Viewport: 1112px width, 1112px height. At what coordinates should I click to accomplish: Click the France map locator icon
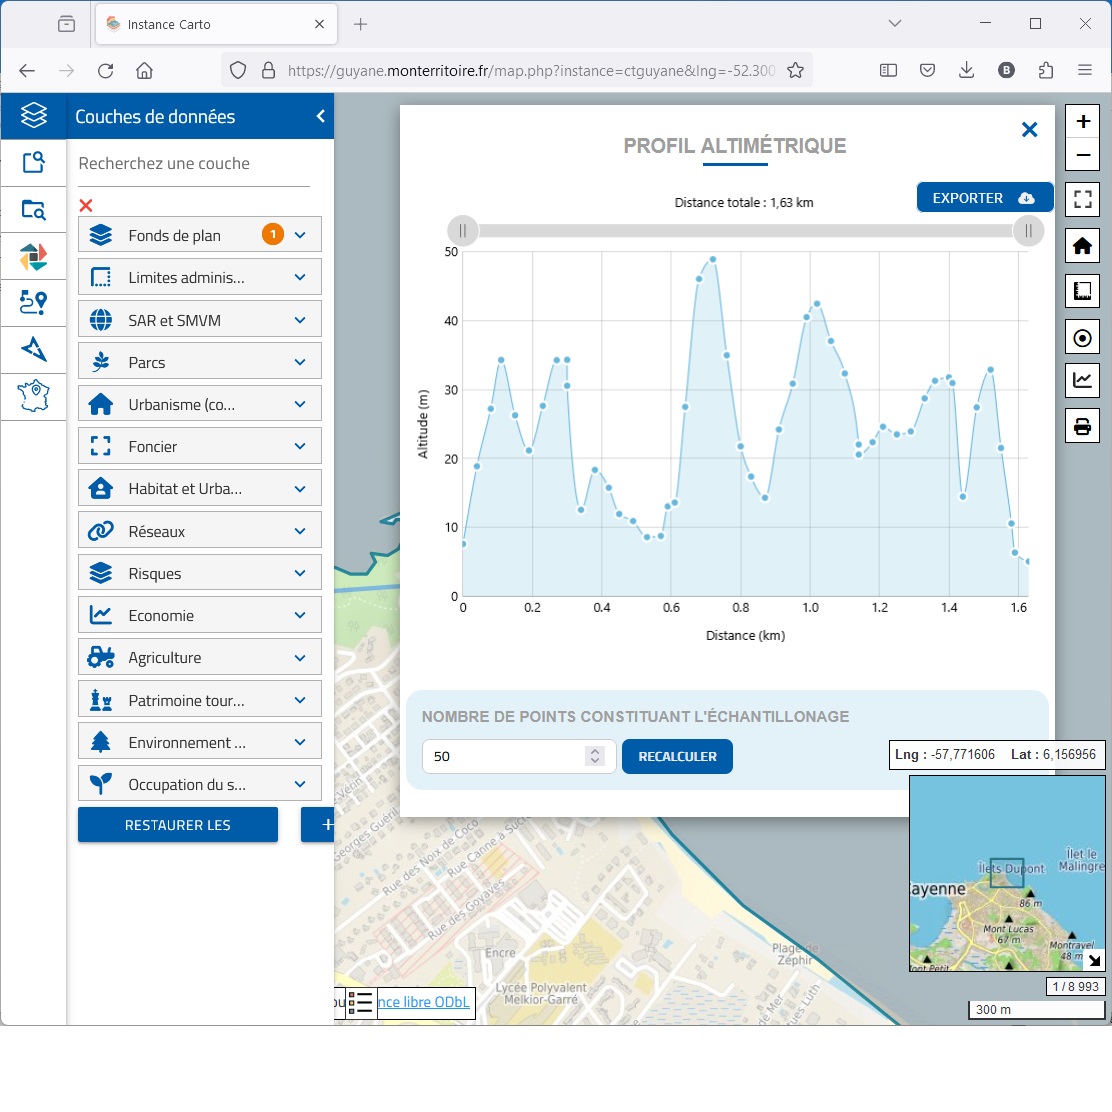tap(34, 395)
